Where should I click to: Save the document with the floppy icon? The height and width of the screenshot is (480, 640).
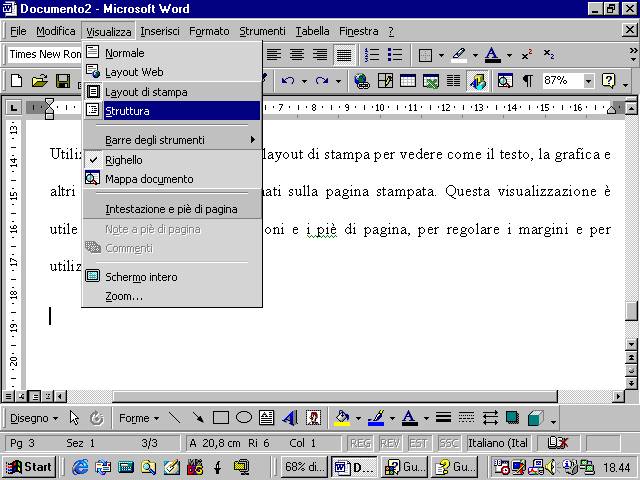click(63, 81)
